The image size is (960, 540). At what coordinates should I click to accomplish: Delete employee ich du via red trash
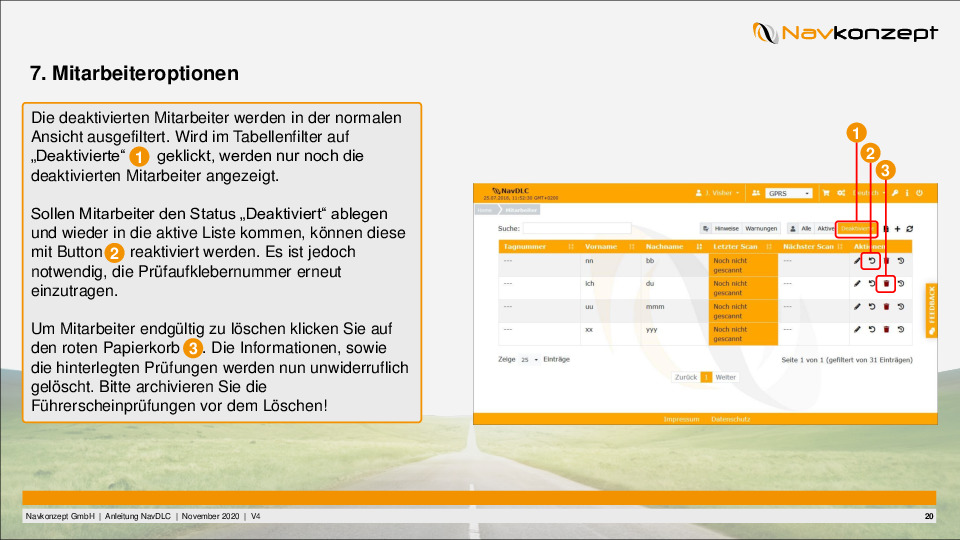886,283
